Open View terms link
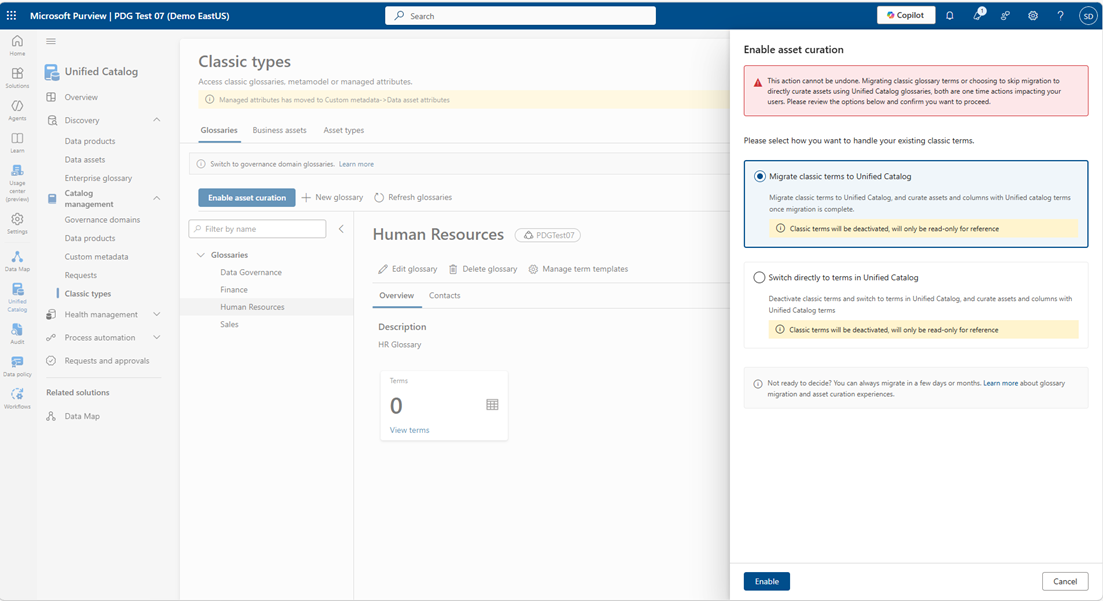This screenshot has width=1103, height=601. pyautogui.click(x=409, y=430)
